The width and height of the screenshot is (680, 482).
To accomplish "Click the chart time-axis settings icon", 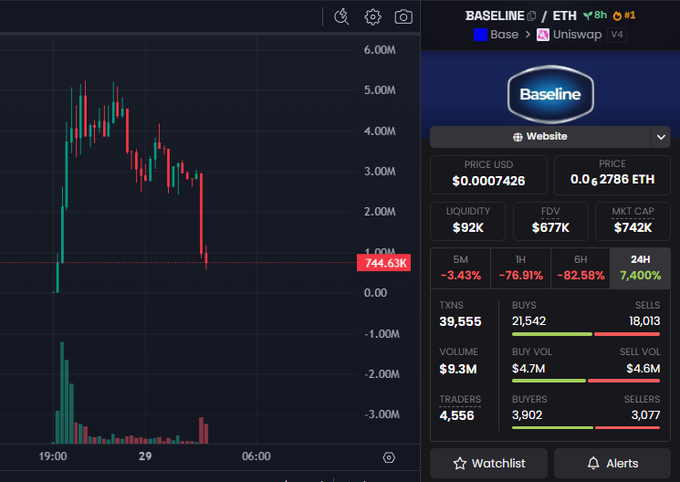I will point(389,457).
